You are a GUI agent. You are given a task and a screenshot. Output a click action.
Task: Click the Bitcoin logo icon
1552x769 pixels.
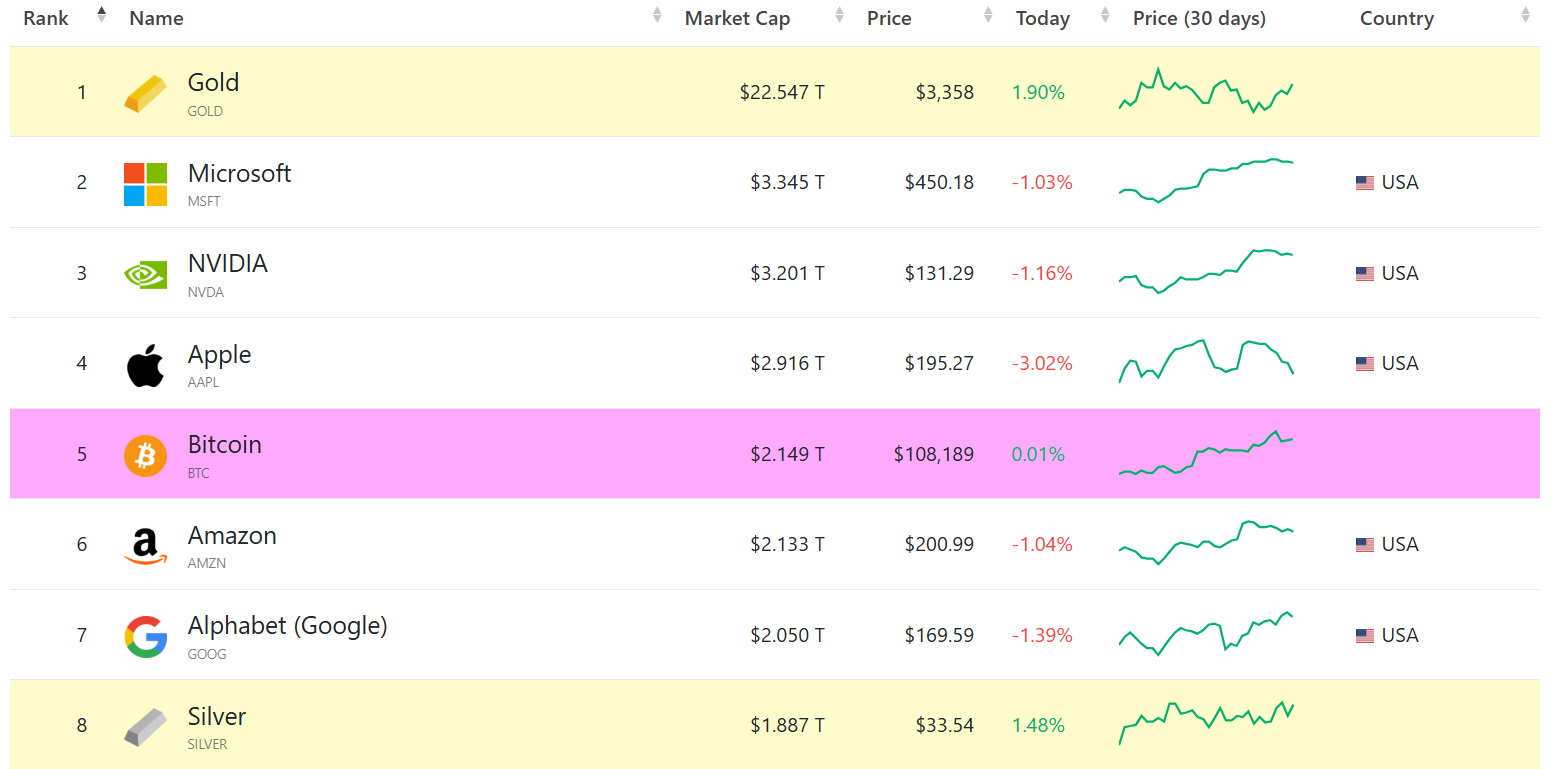145,455
